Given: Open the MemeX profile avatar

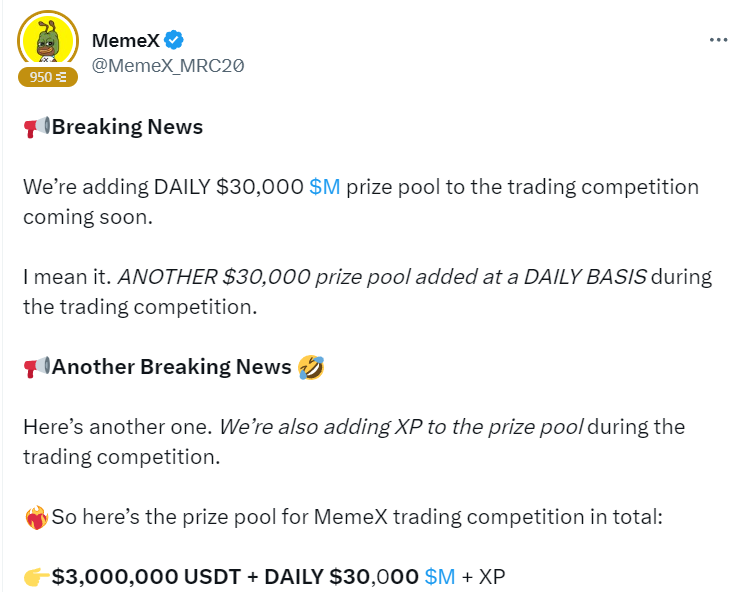Looking at the screenshot, I should [x=48, y=40].
